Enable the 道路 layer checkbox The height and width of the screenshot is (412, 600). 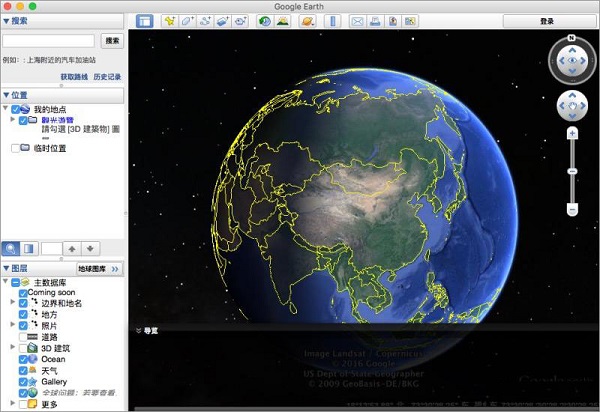pyautogui.click(x=24, y=338)
